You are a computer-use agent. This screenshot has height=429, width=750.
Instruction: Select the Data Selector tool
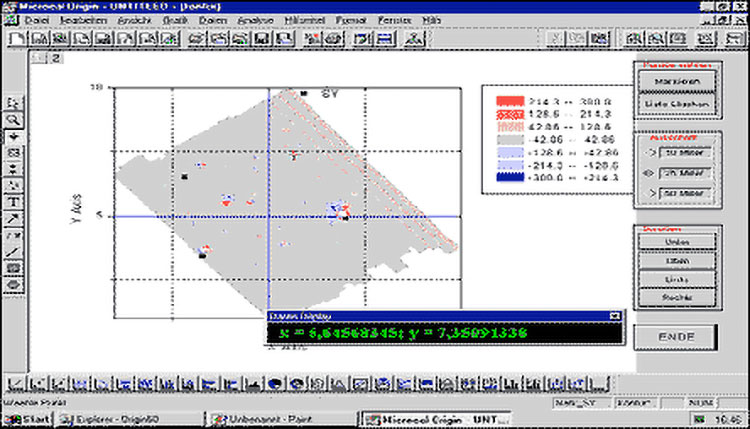(x=13, y=169)
